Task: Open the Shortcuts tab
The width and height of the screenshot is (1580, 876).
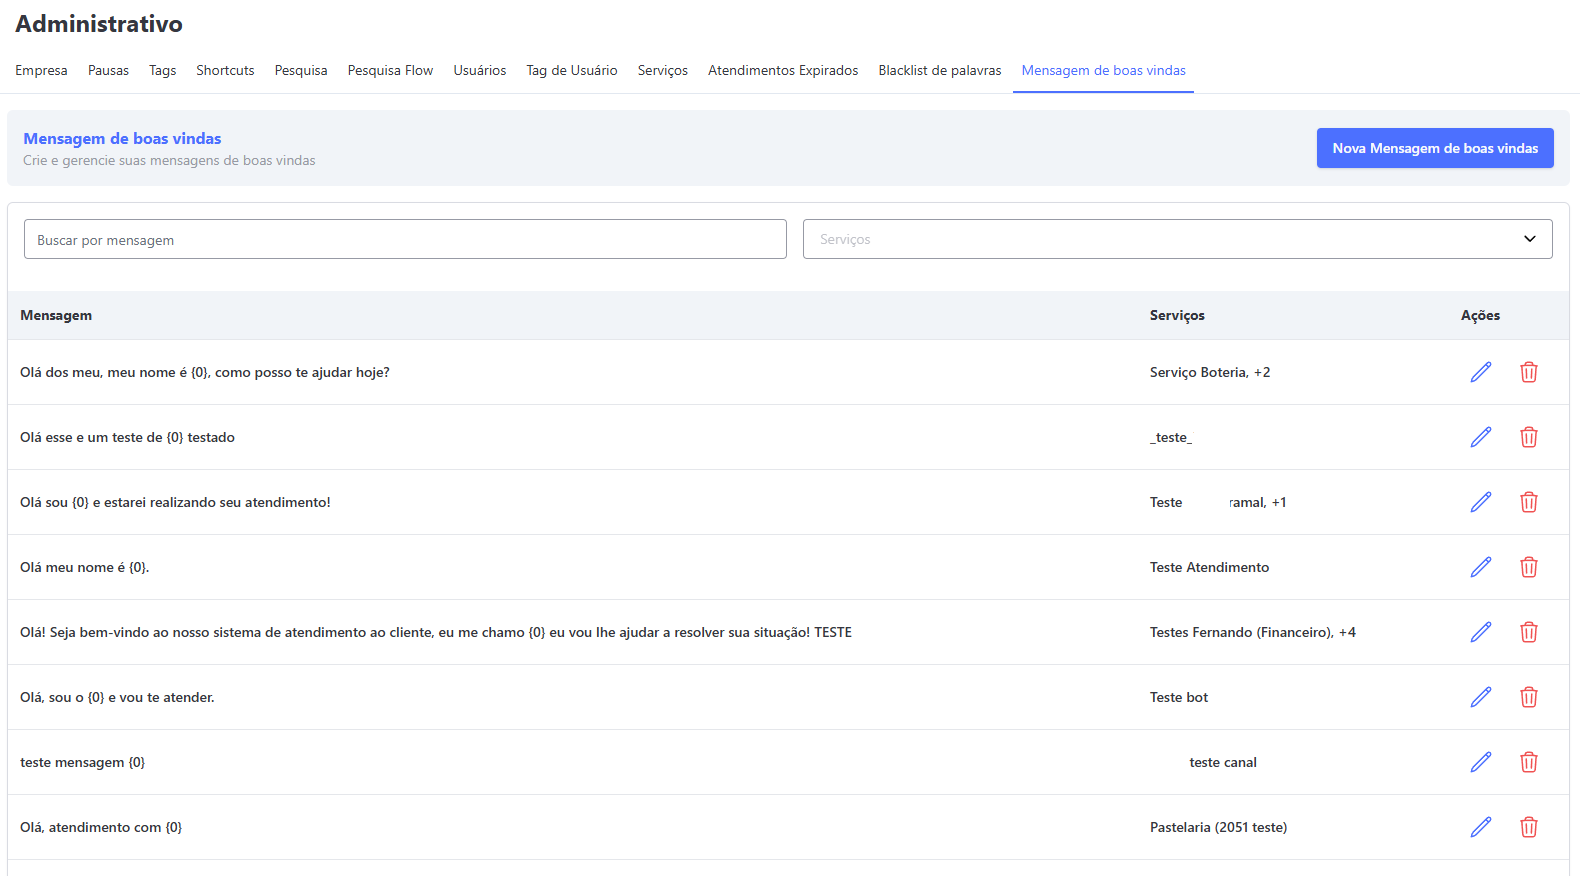Action: coord(225,70)
